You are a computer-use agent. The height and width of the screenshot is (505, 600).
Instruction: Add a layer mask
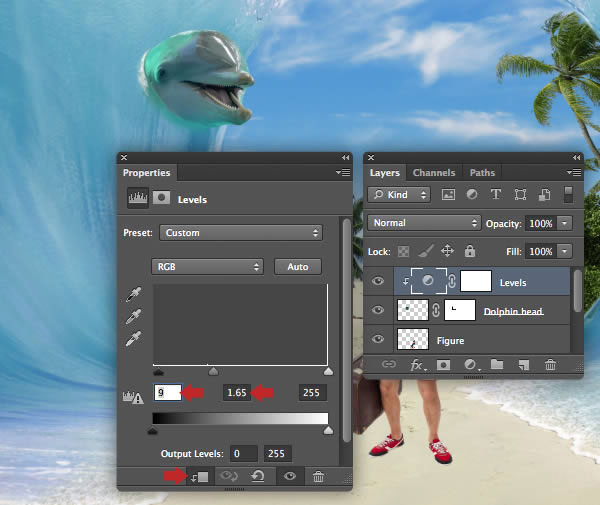pyautogui.click(x=443, y=365)
